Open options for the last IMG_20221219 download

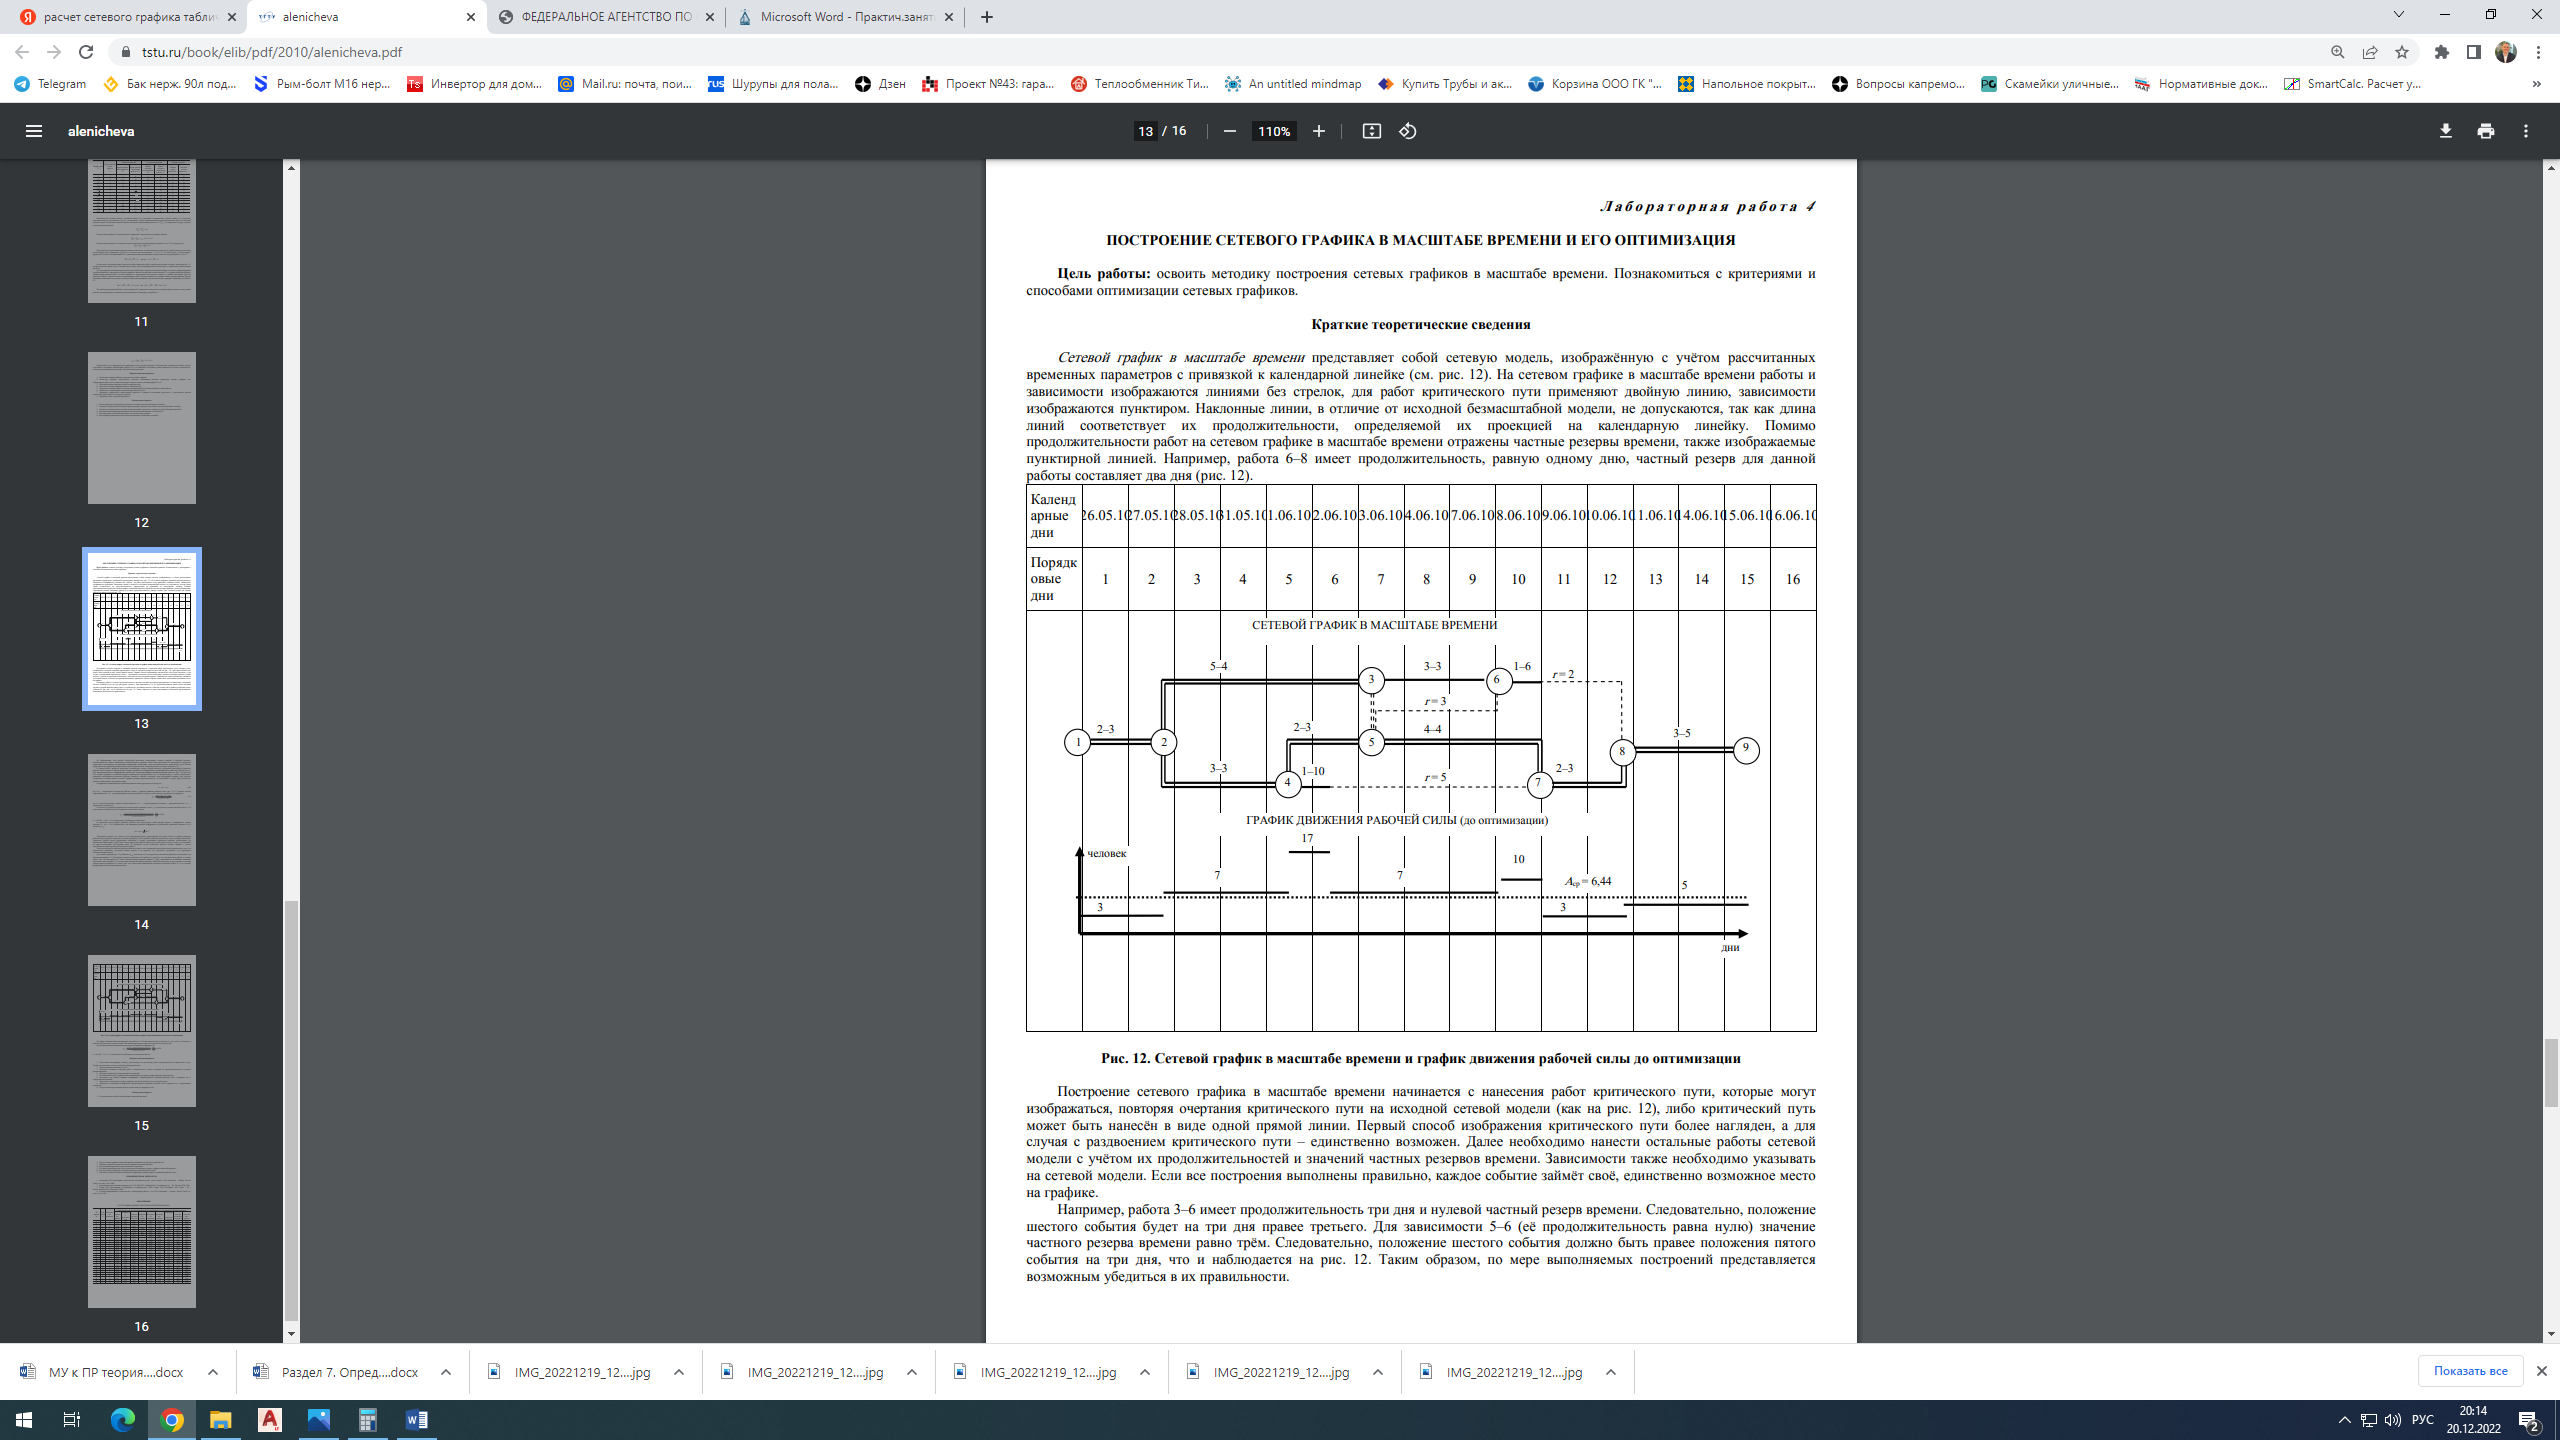1611,1372
